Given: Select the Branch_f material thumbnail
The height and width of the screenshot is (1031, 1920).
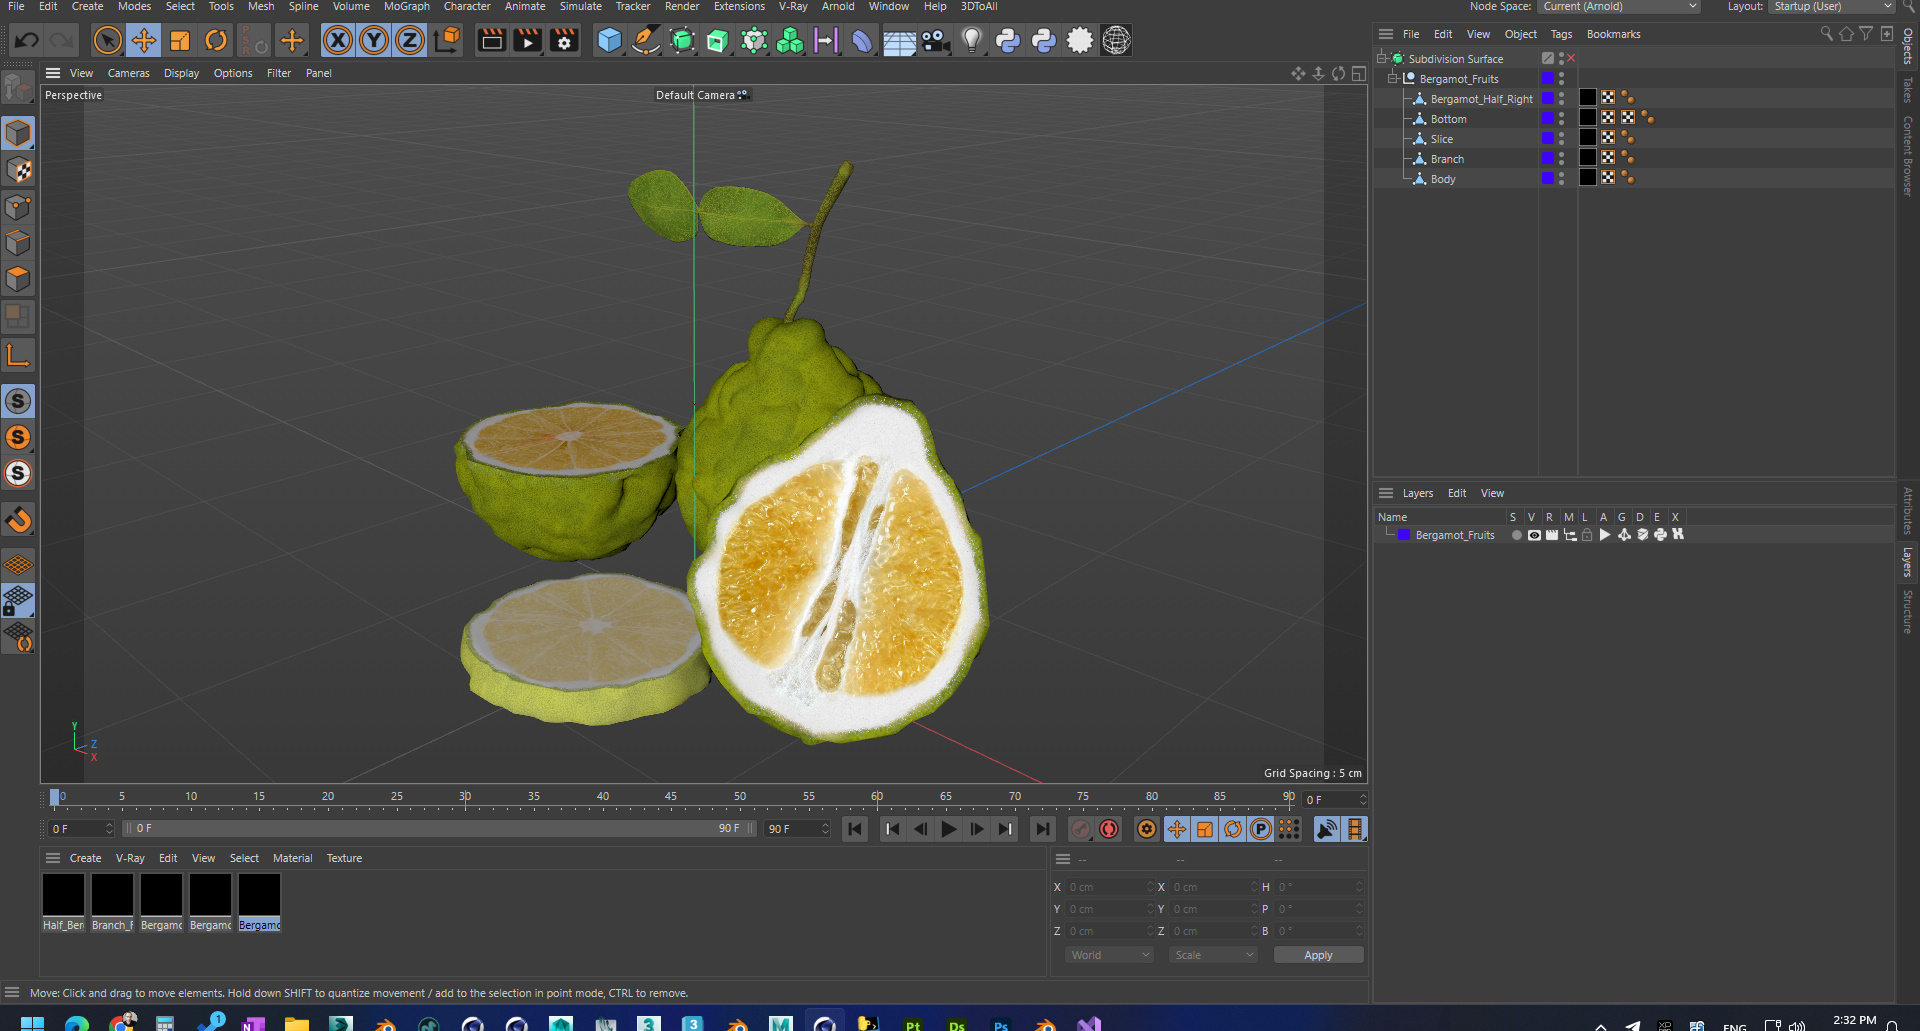Looking at the screenshot, I should [x=112, y=901].
